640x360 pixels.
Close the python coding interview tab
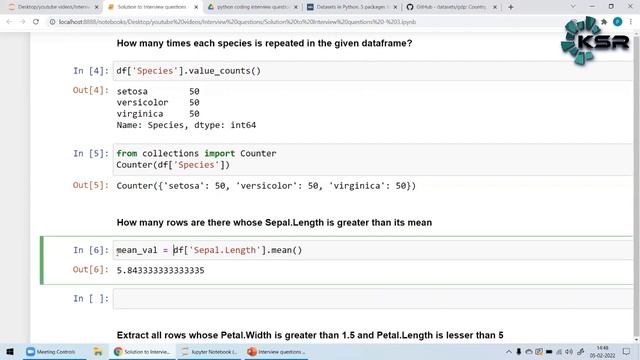coord(296,7)
